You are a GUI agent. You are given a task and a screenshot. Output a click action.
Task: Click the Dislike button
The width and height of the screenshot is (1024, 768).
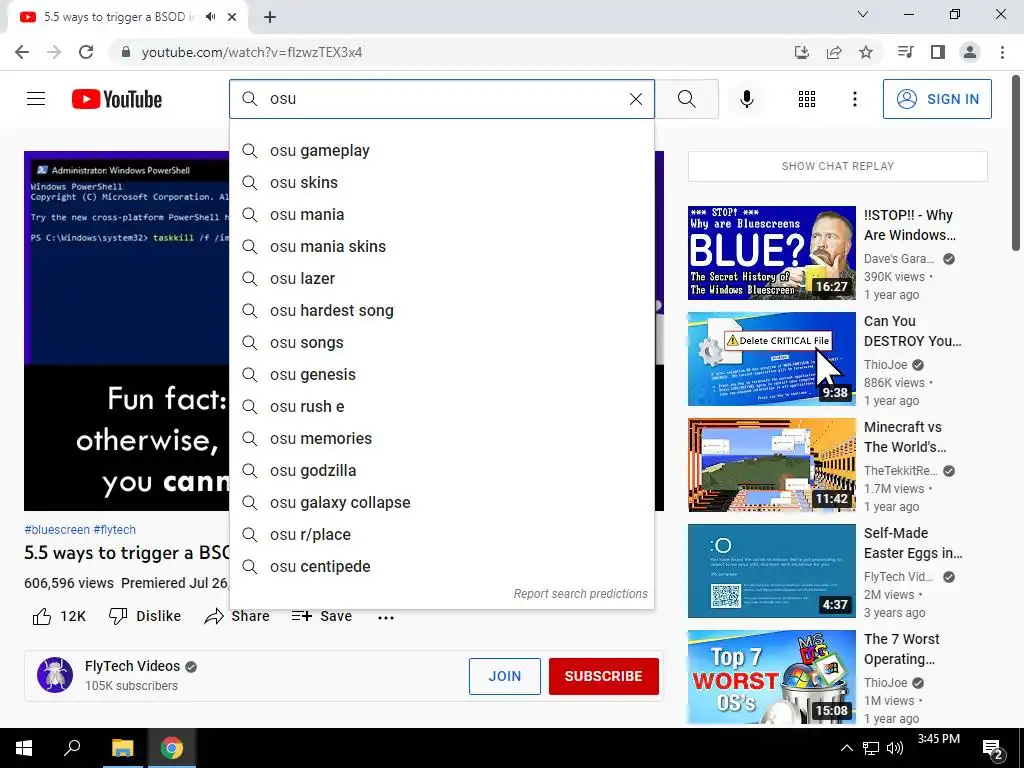coord(144,616)
